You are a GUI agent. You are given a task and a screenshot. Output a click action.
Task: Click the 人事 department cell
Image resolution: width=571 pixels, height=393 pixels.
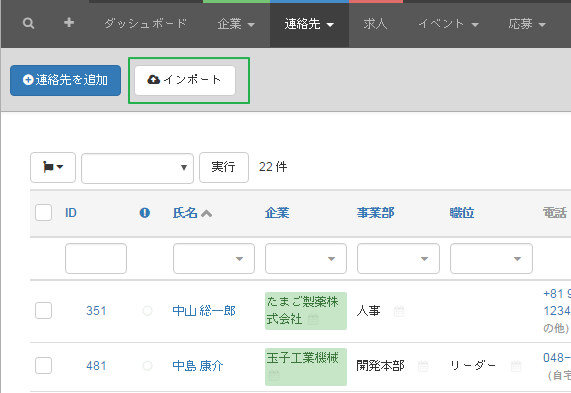click(x=369, y=311)
